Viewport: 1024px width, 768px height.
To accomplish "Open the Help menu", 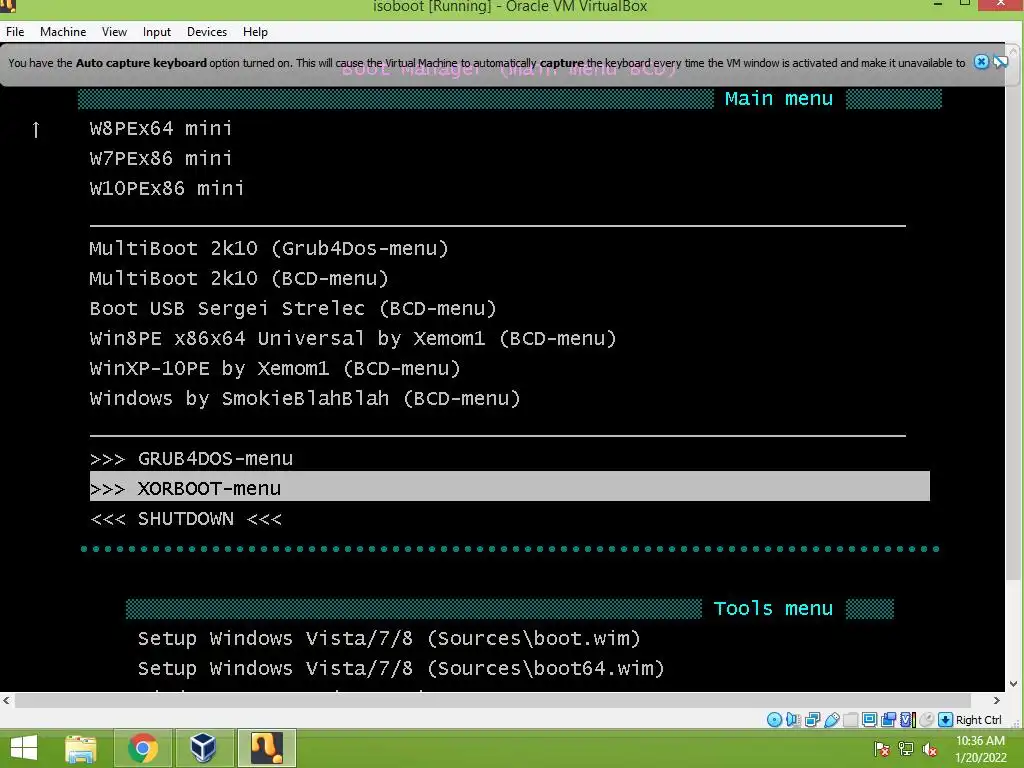I will (255, 31).
